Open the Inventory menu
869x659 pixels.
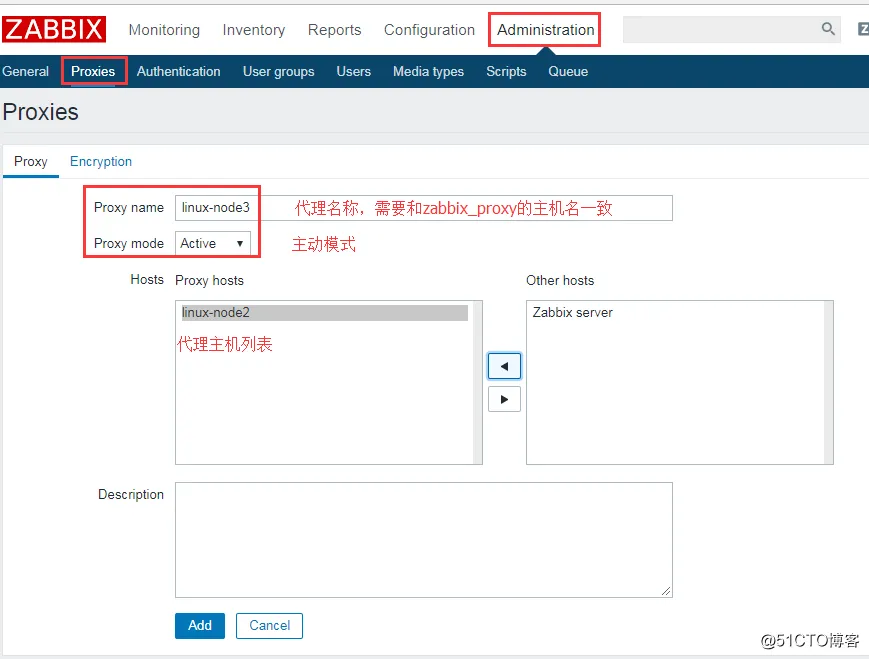click(254, 30)
